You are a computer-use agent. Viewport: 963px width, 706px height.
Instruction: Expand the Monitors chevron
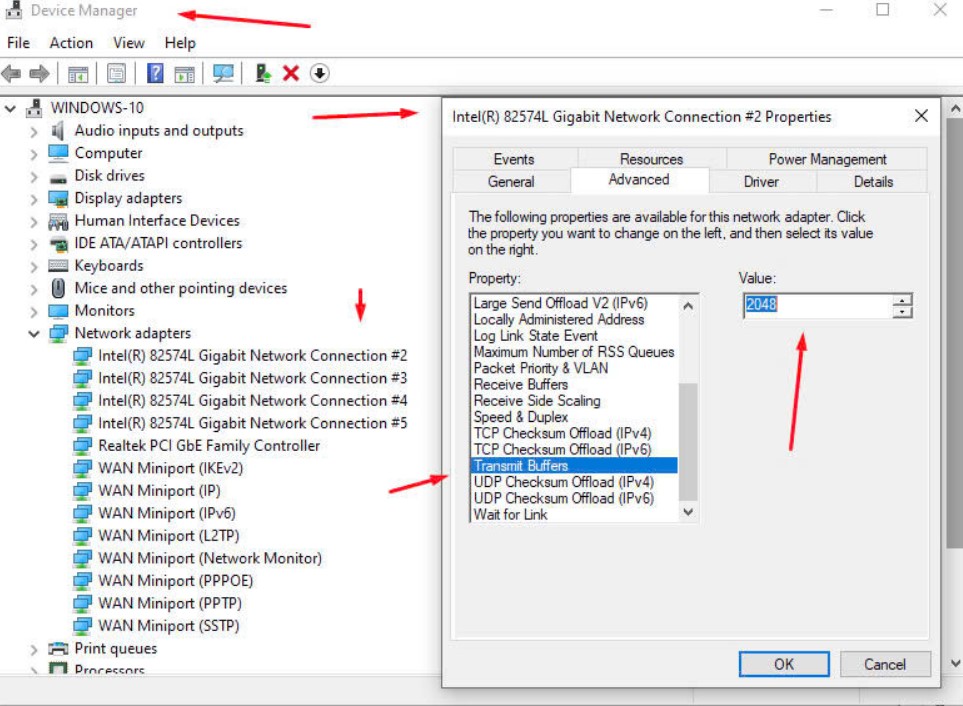pos(34,312)
